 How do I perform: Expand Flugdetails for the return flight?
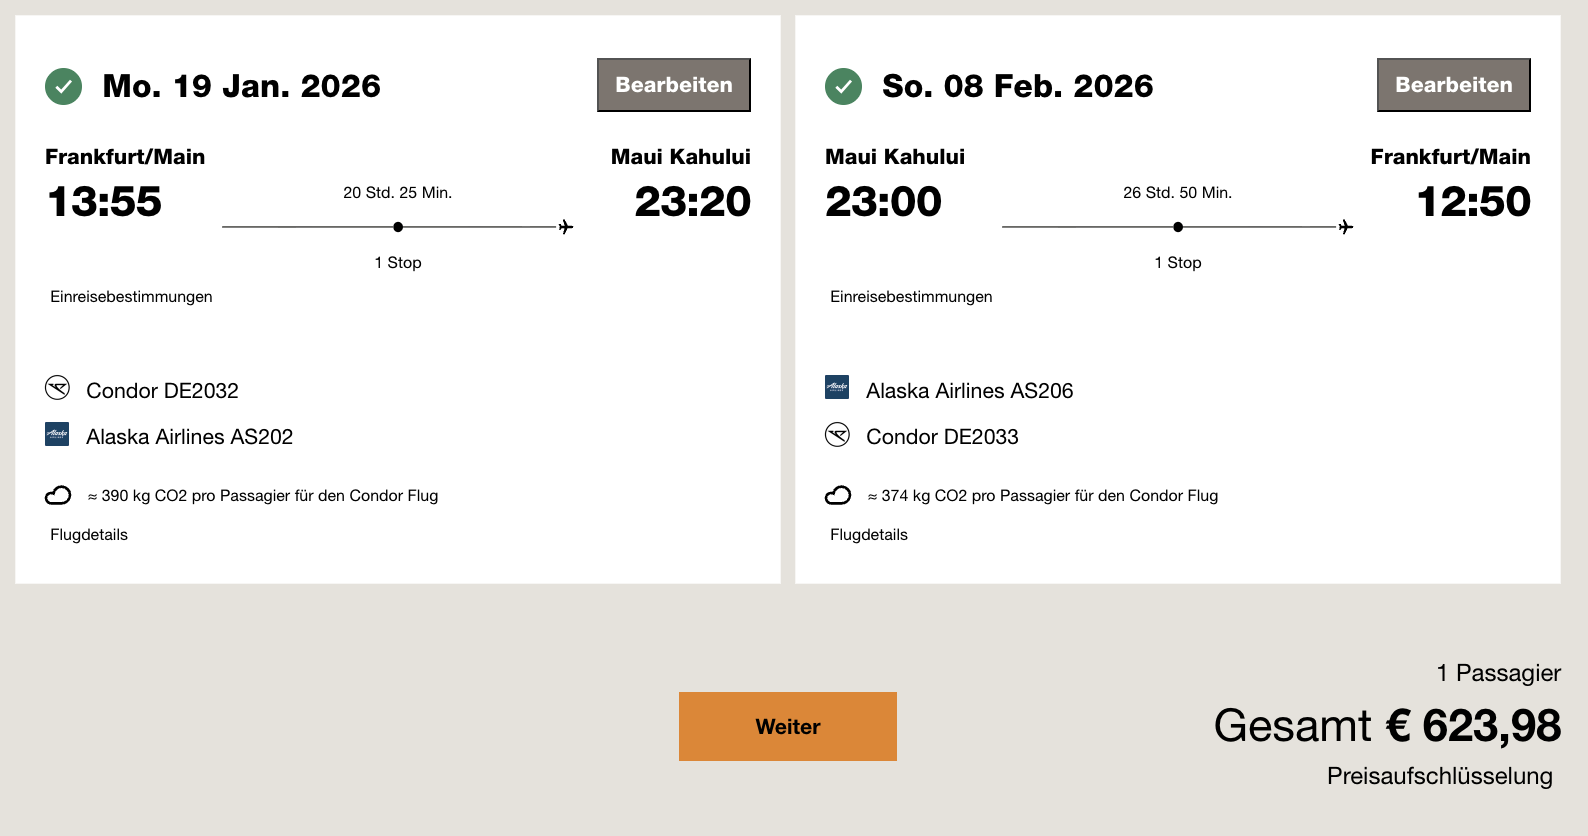click(x=869, y=535)
